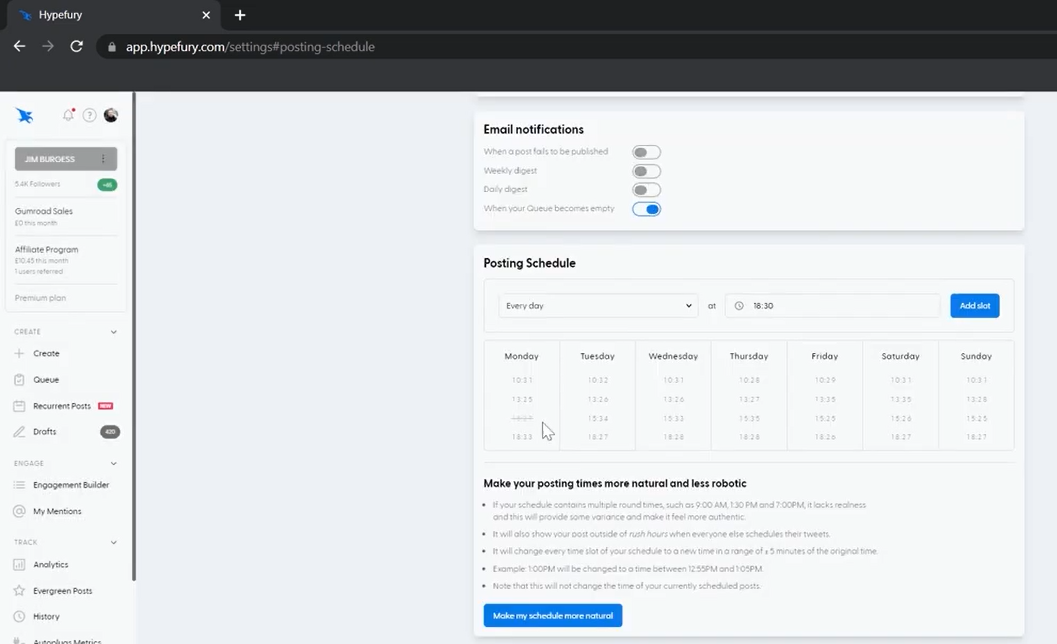Switch to the Hypefury browser tab

[61, 15]
